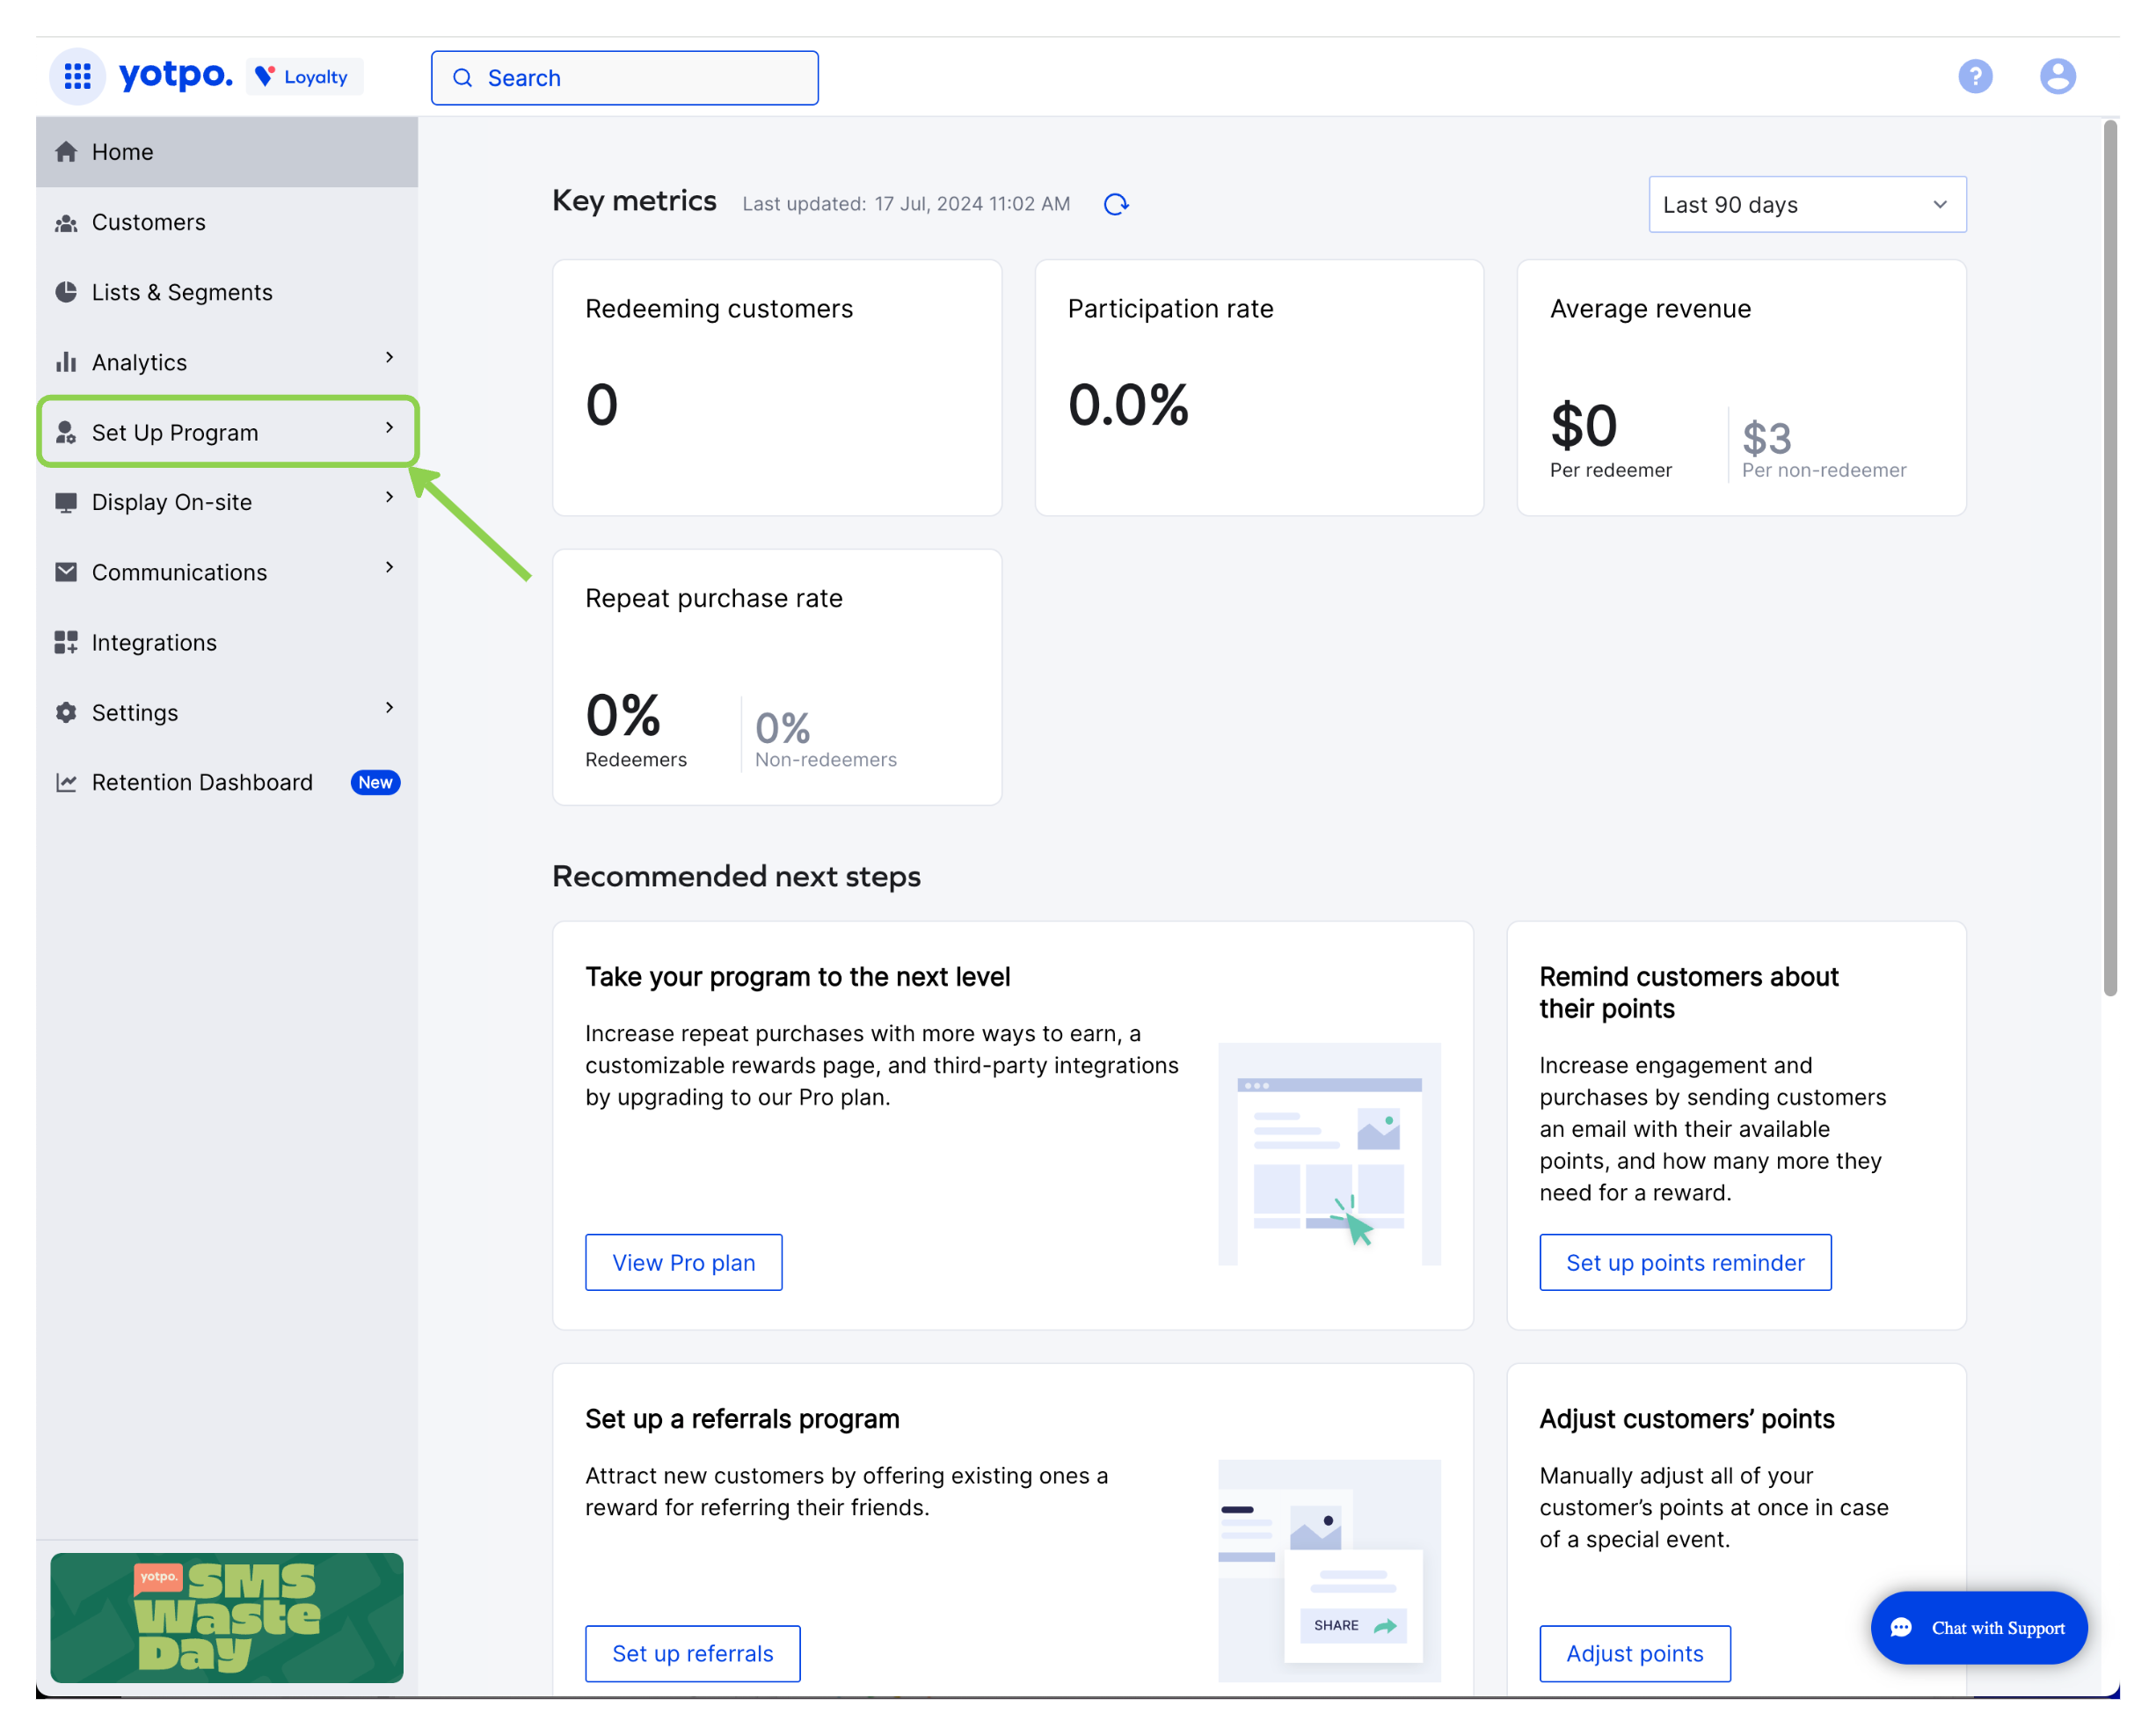Click the Repeat purchase rate card title

click(714, 598)
